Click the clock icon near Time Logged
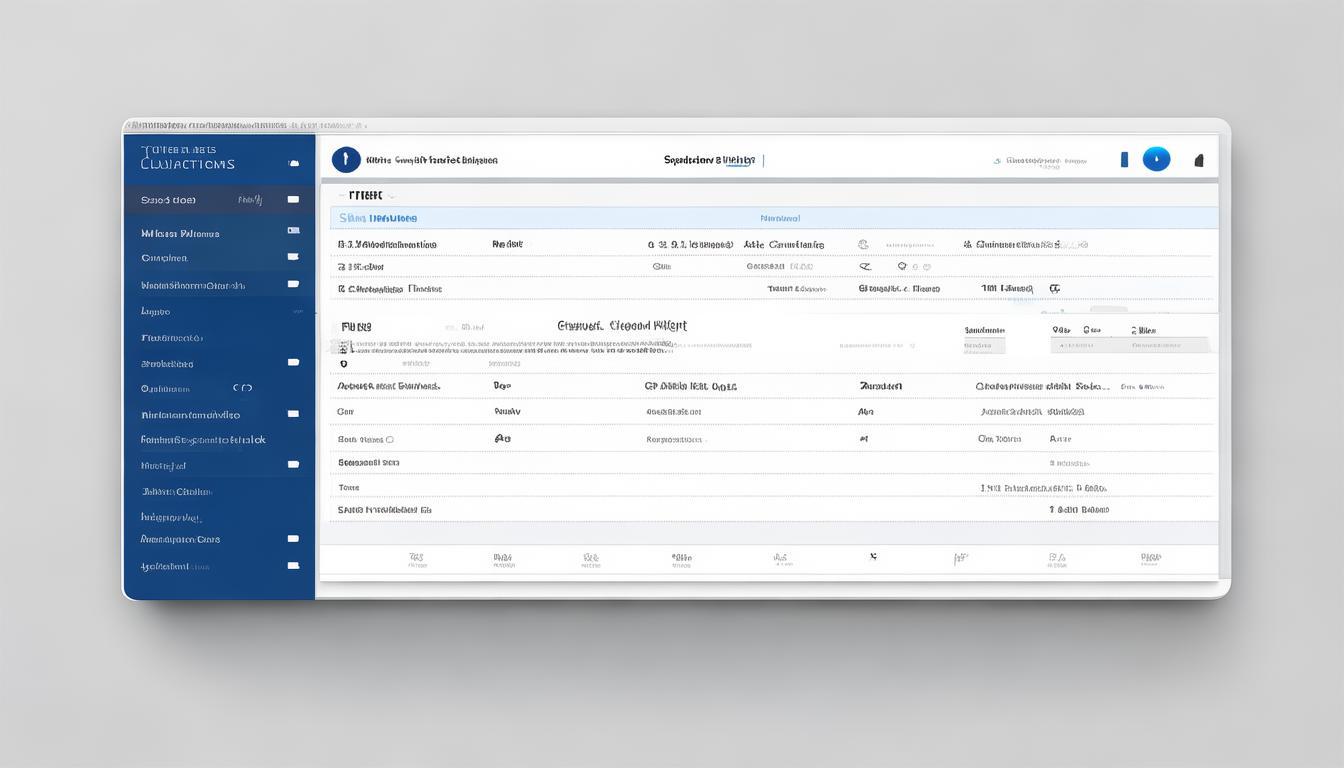1344x768 pixels. (1054, 288)
